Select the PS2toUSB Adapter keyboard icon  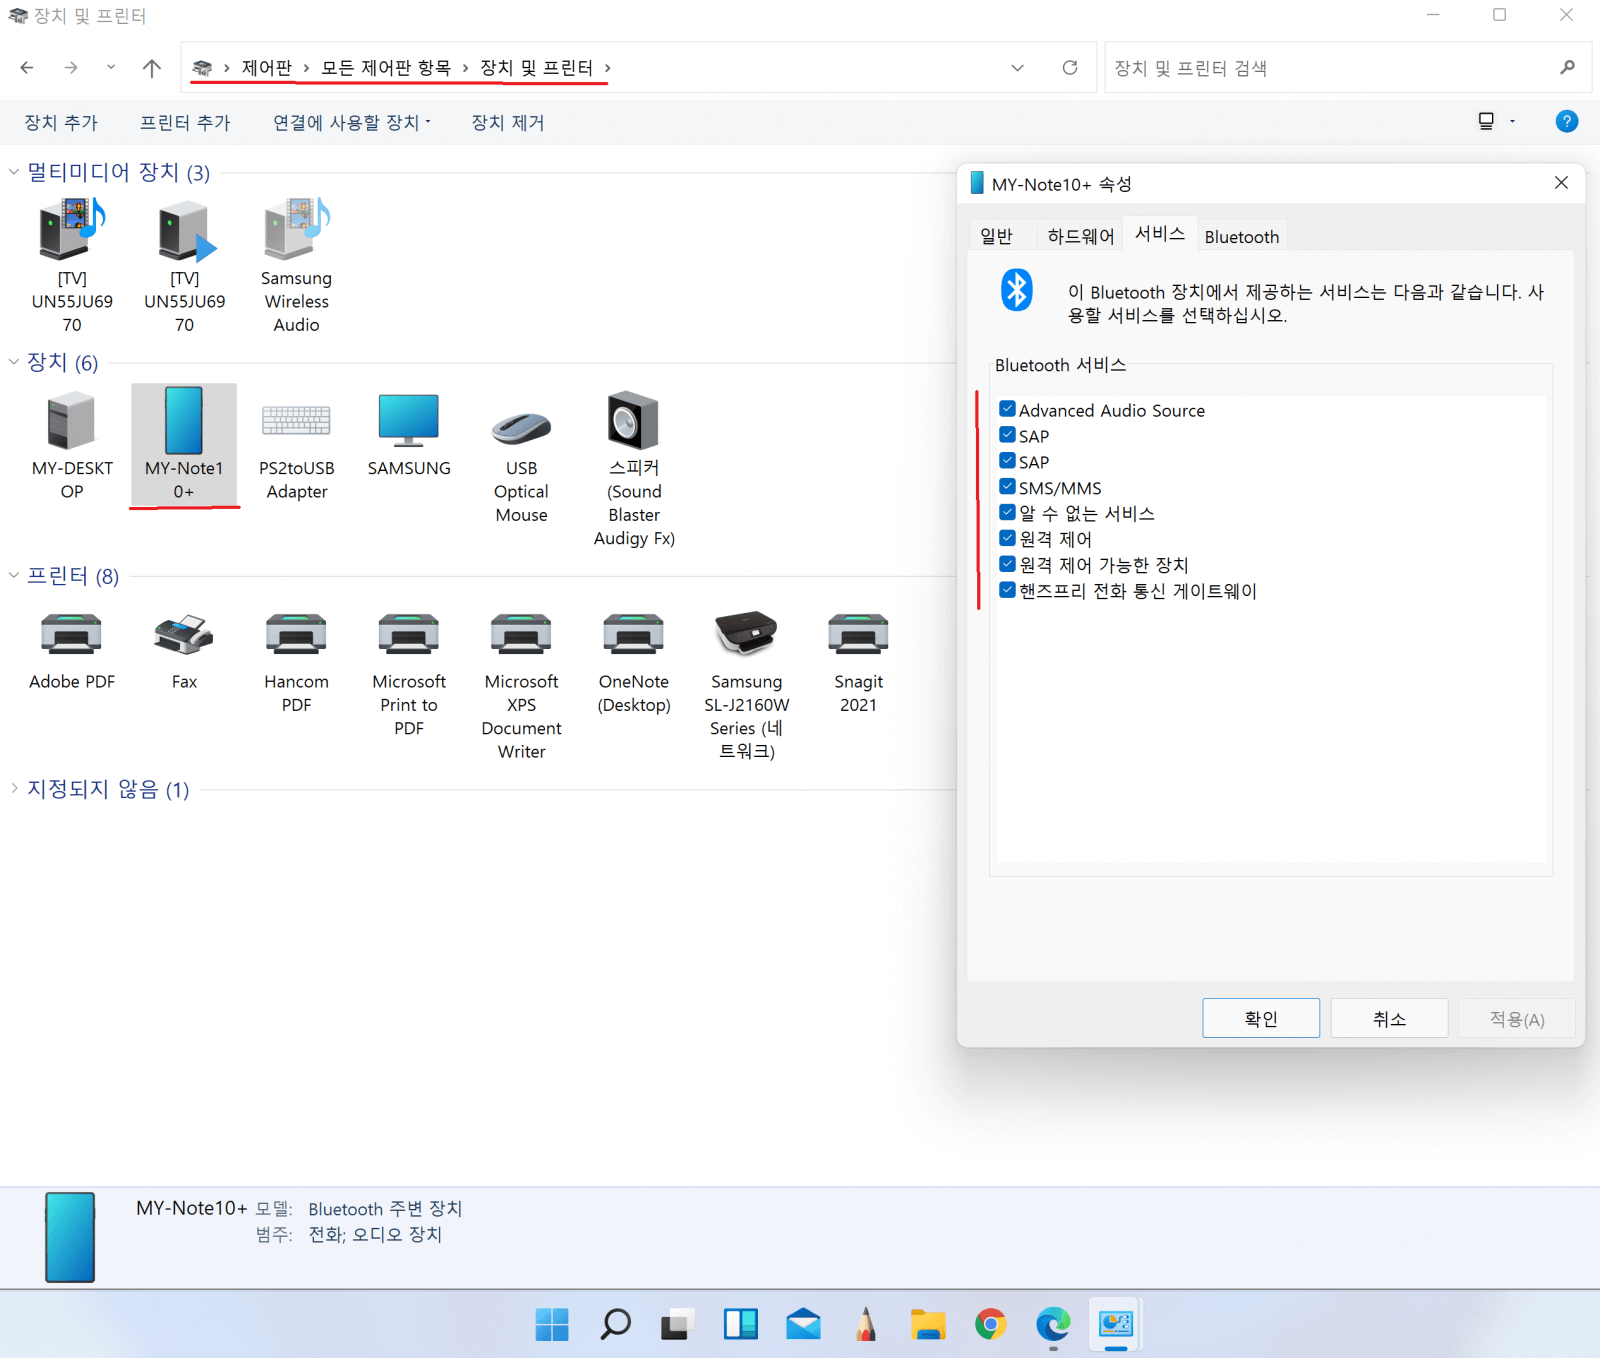[x=296, y=420]
